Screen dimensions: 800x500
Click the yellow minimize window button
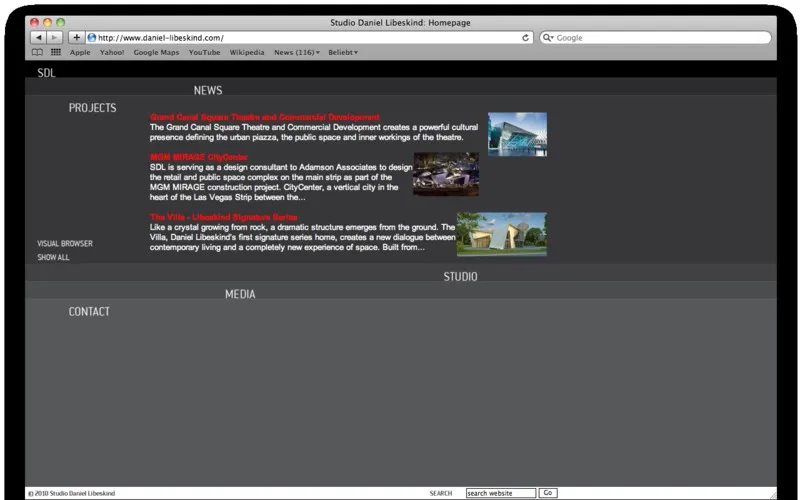[47, 22]
